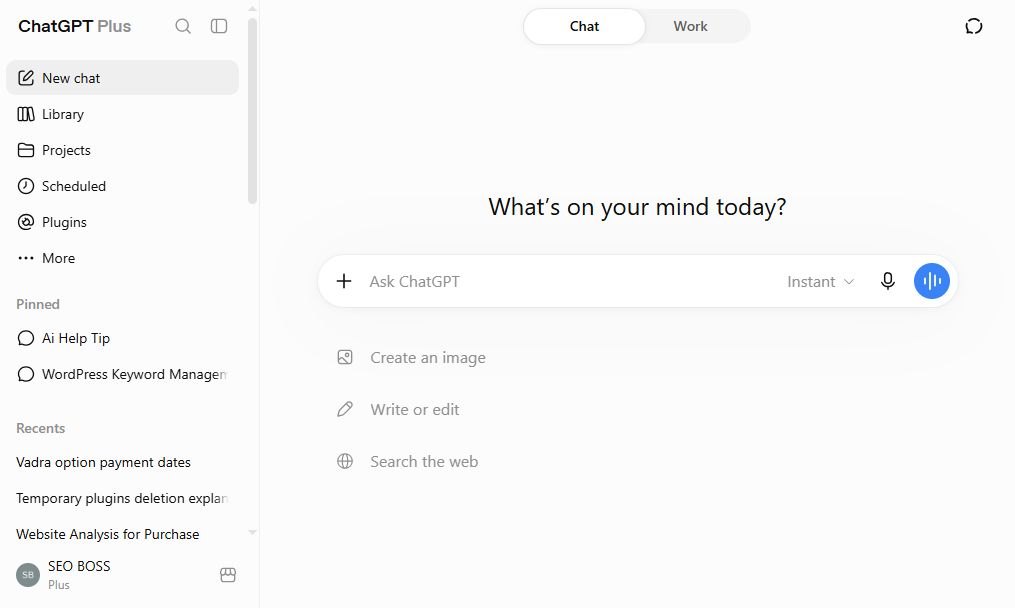This screenshot has height=608, width=1015.
Task: Click the Projects folder icon
Action: pos(26,150)
